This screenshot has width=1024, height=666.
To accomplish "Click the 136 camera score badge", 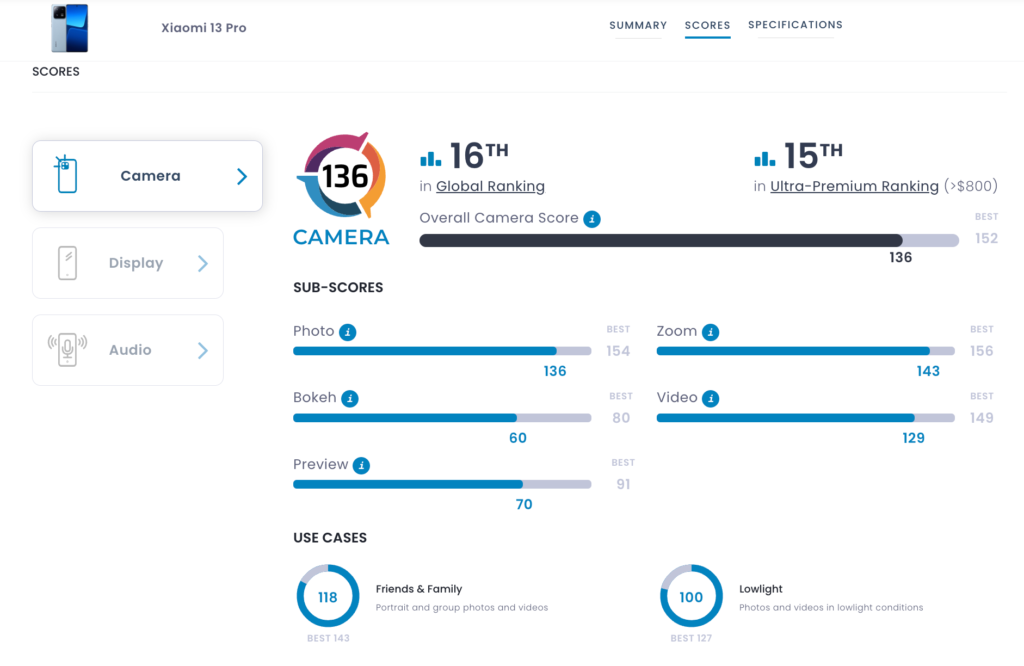I will (343, 176).
